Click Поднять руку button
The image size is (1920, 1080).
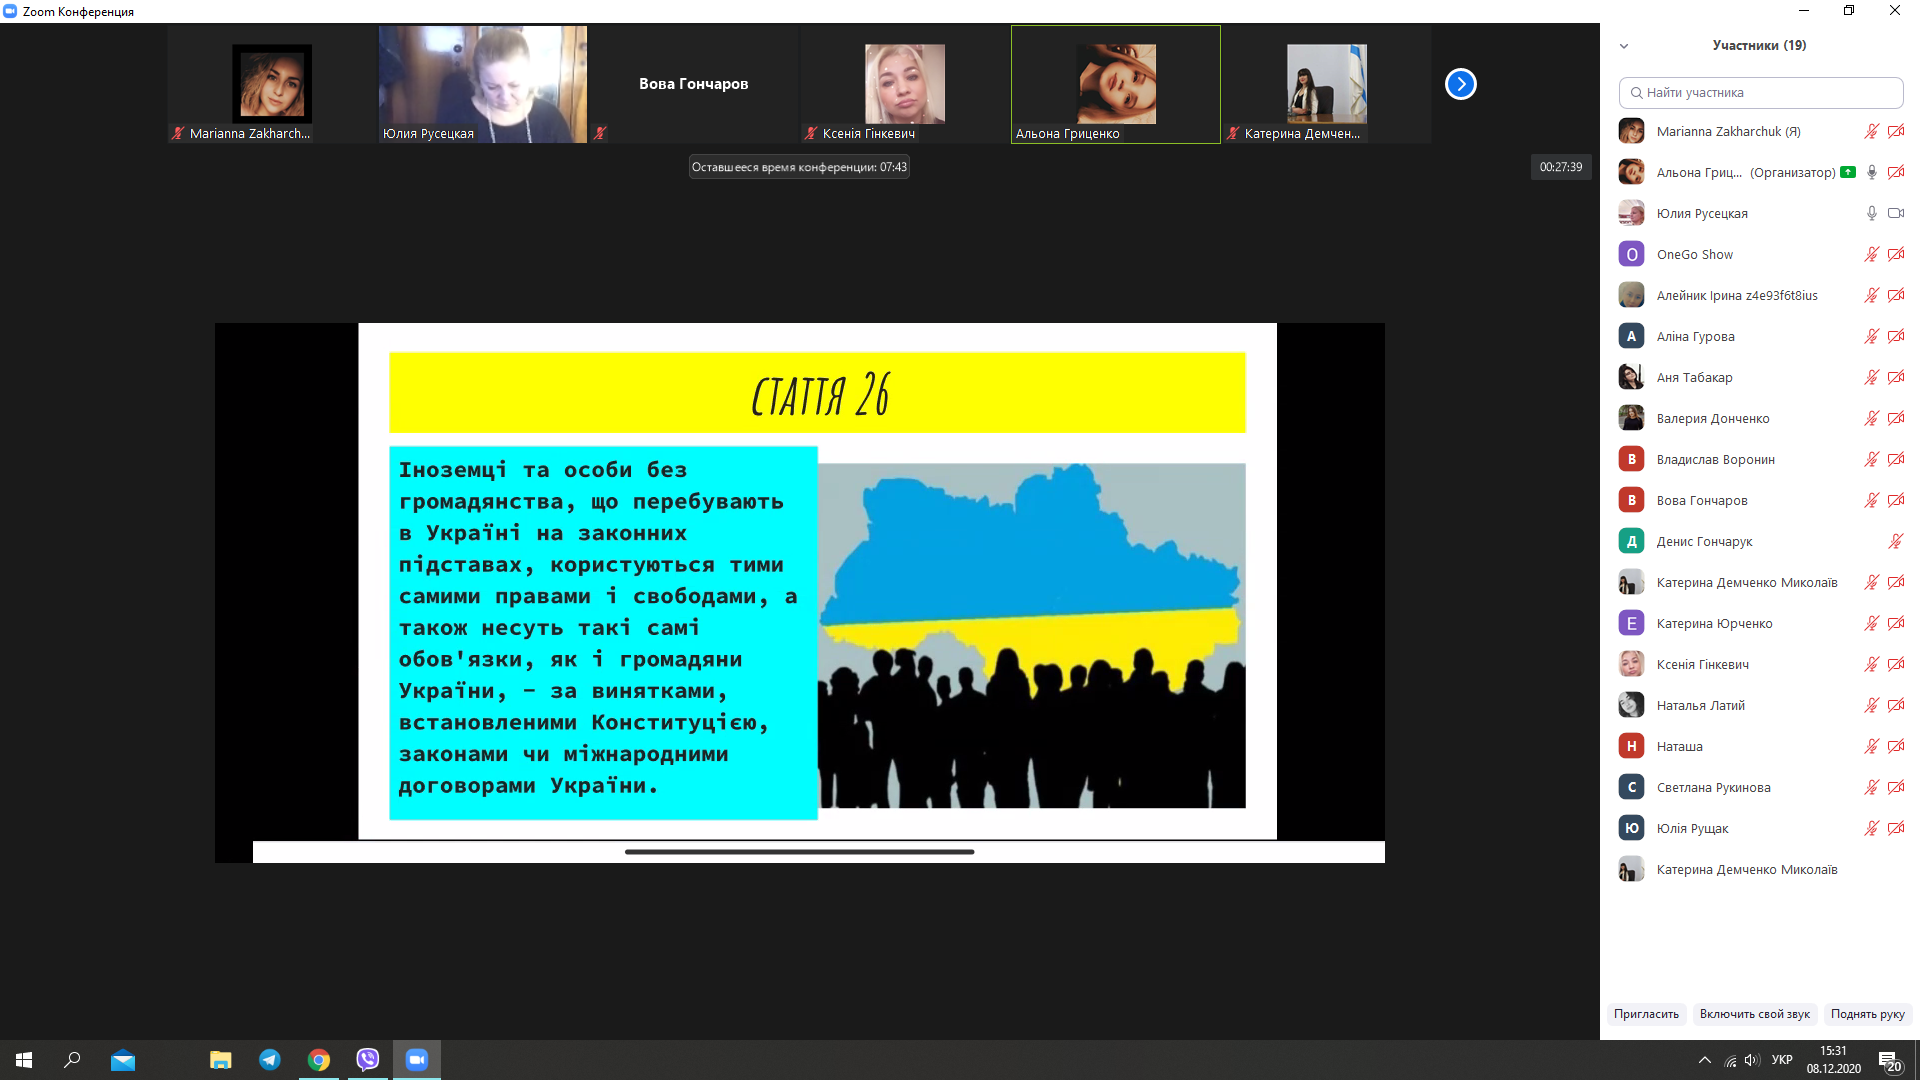click(1867, 1014)
